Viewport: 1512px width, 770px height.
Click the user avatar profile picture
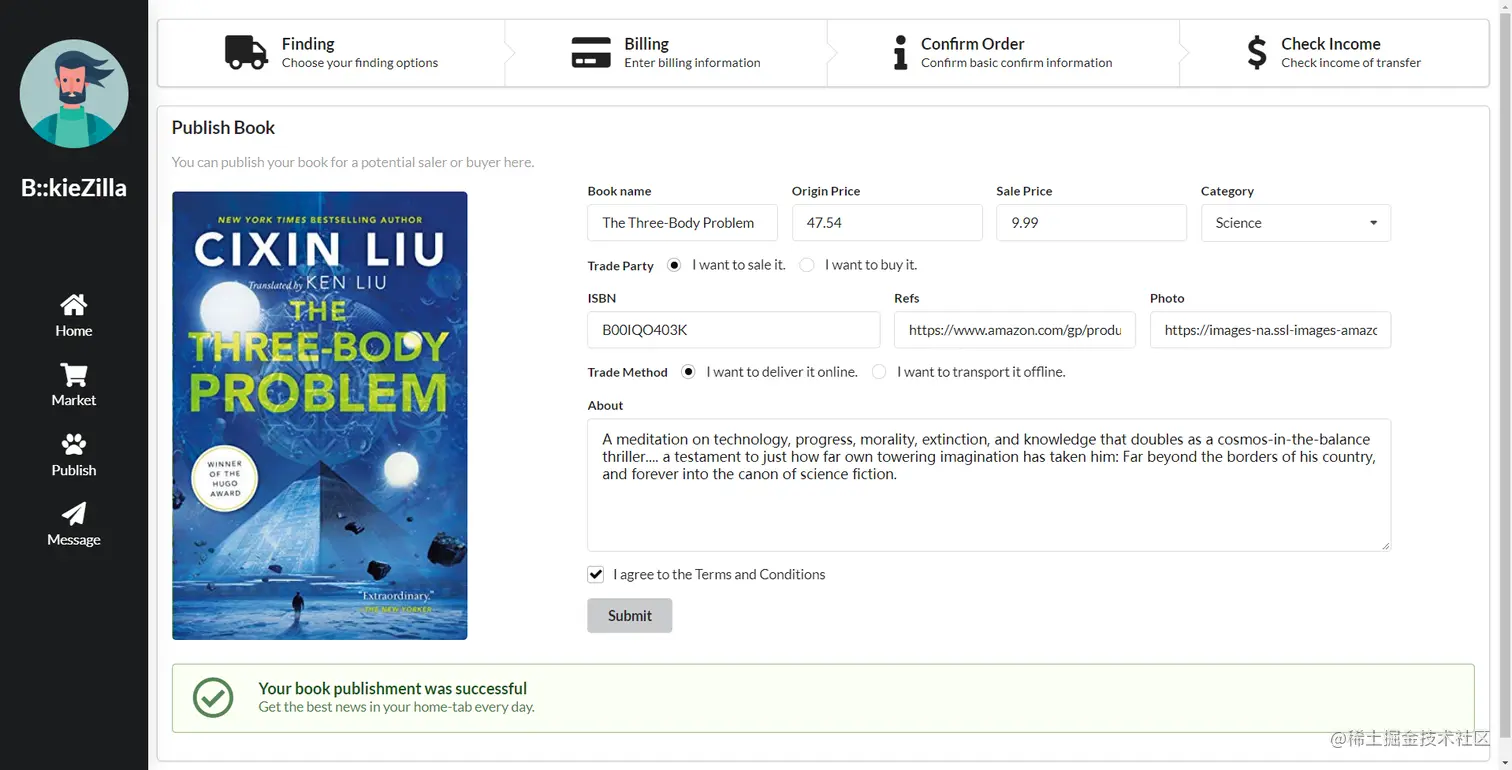click(x=74, y=94)
